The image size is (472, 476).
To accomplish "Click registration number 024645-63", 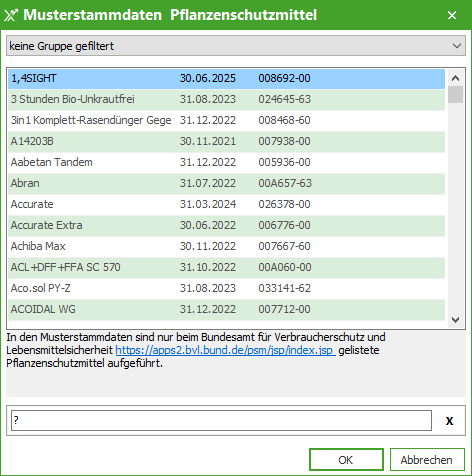I will (284, 99).
